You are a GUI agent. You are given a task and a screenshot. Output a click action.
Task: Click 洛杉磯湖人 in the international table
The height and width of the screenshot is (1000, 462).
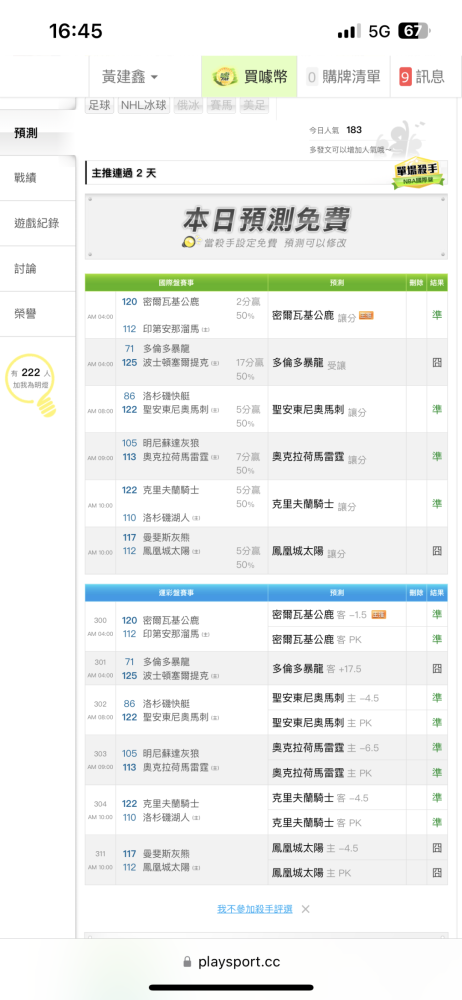[167, 518]
